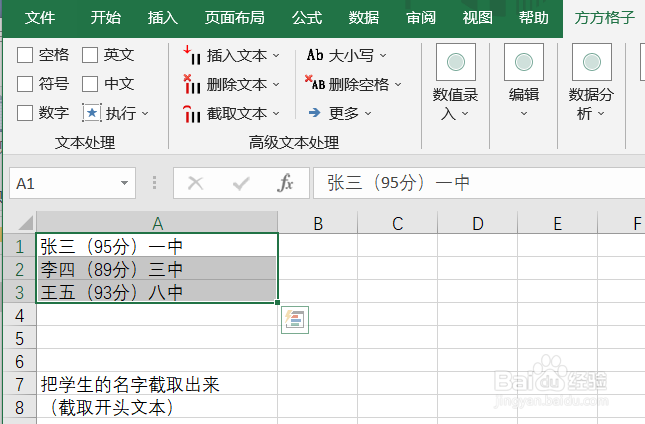645x424 pixels.
Task: Expand the 删除文本 dropdown arrow
Action: click(276, 85)
